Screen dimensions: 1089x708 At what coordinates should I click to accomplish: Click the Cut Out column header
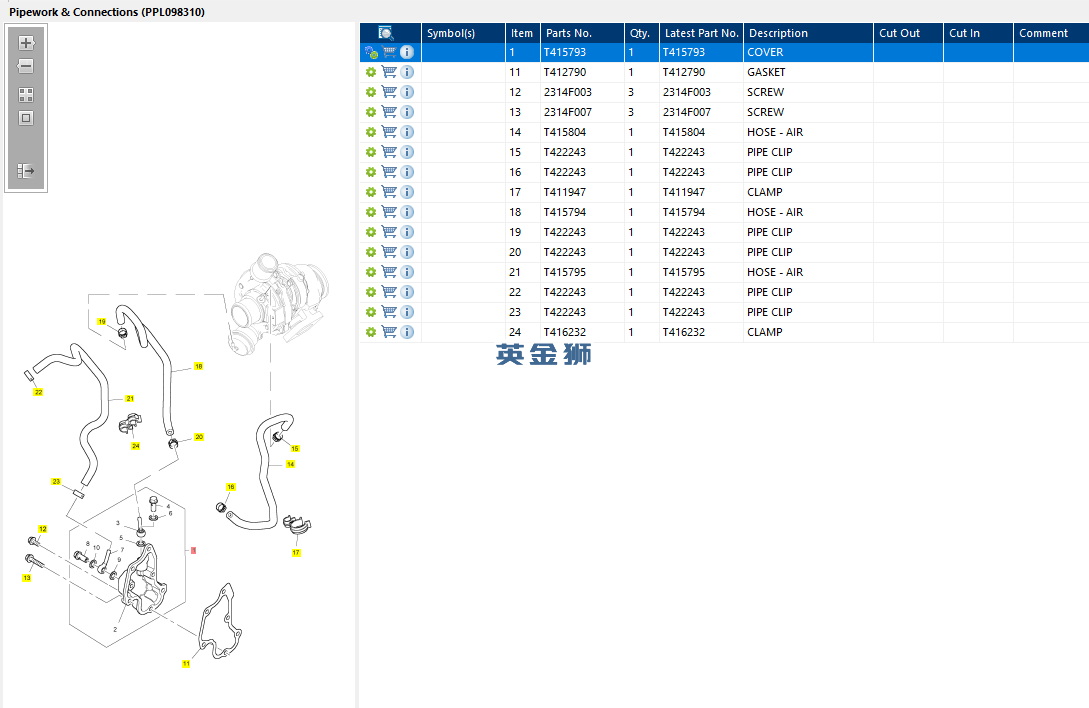pos(908,33)
